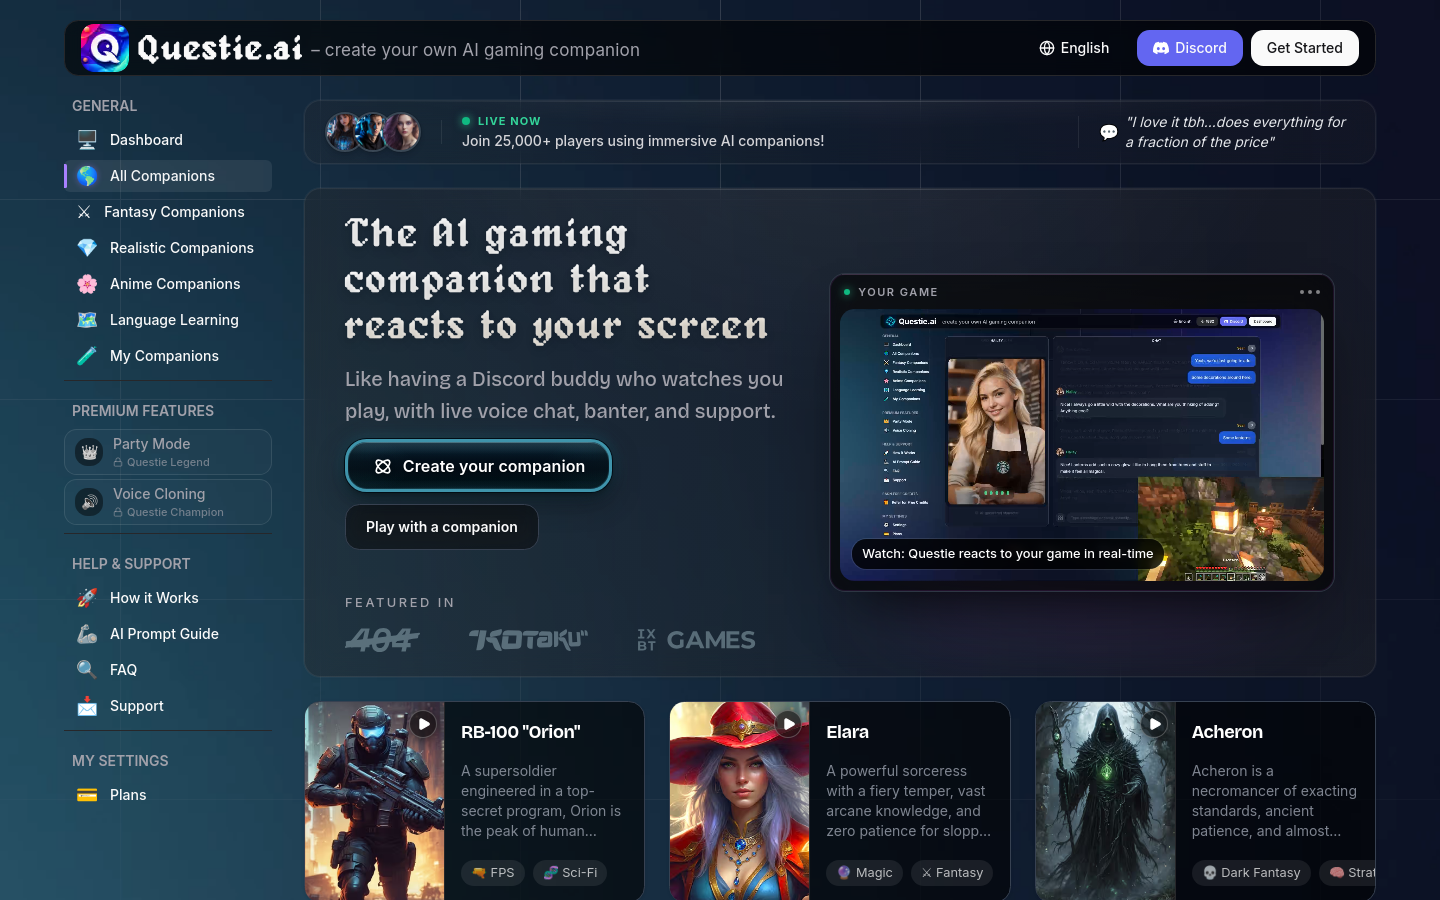1440x900 pixels.
Task: Open the FAQ page
Action: pos(168,670)
